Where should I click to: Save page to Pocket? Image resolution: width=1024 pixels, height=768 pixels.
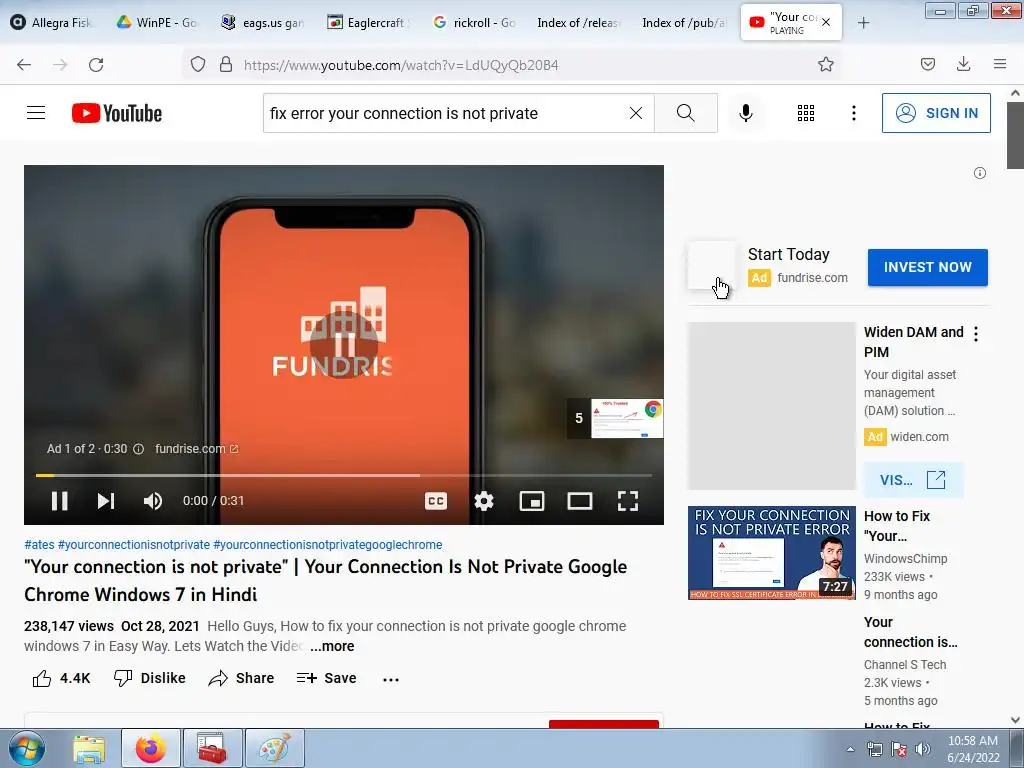928,64
